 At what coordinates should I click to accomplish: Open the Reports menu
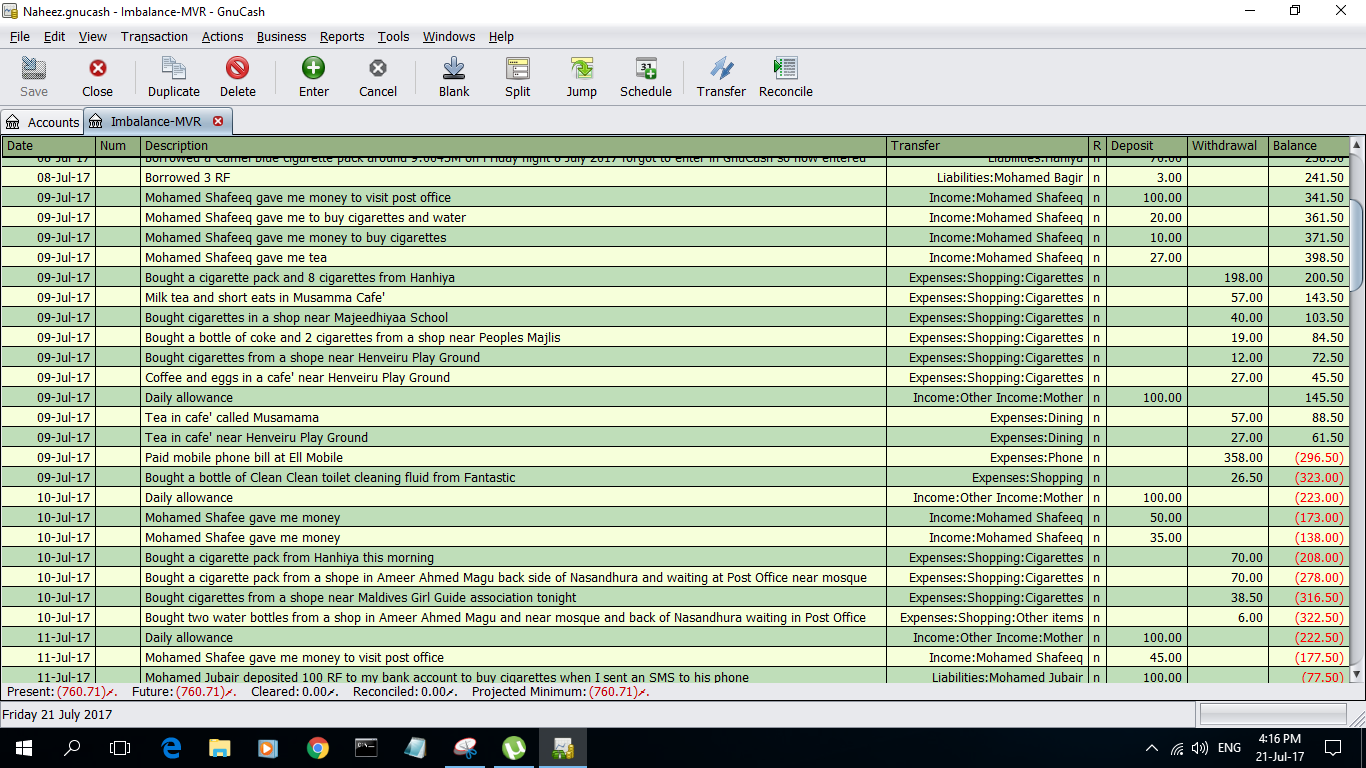(342, 36)
